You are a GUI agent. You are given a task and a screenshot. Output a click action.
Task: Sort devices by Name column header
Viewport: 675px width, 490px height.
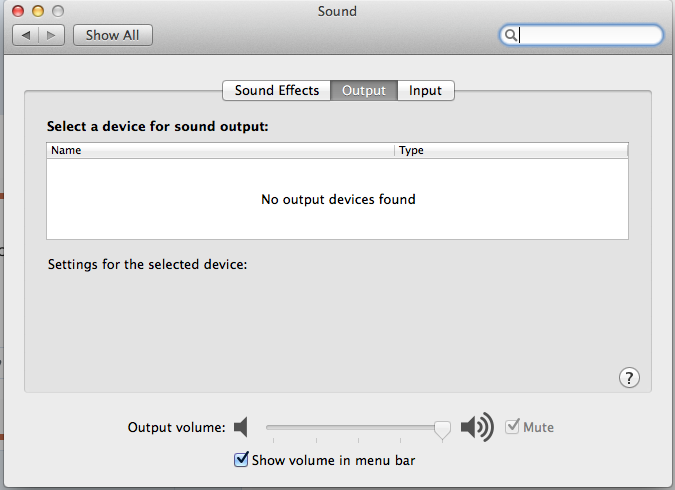click(220, 150)
